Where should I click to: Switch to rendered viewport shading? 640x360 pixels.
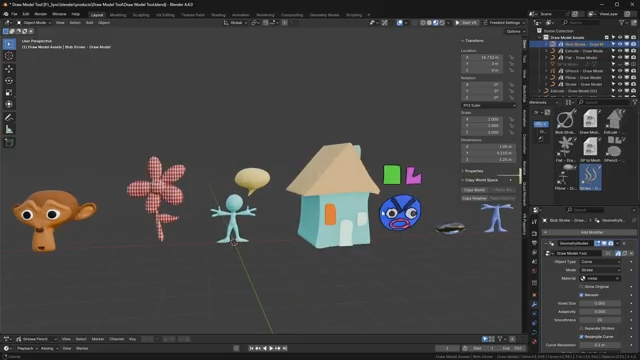pyautogui.click(x=442, y=23)
